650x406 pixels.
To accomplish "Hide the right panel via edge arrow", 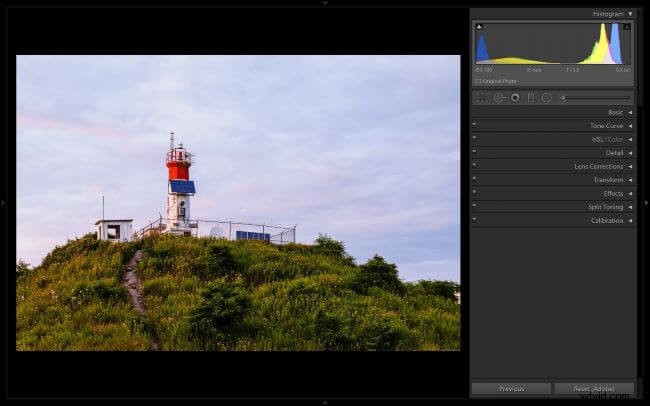I will pyautogui.click(x=646, y=203).
